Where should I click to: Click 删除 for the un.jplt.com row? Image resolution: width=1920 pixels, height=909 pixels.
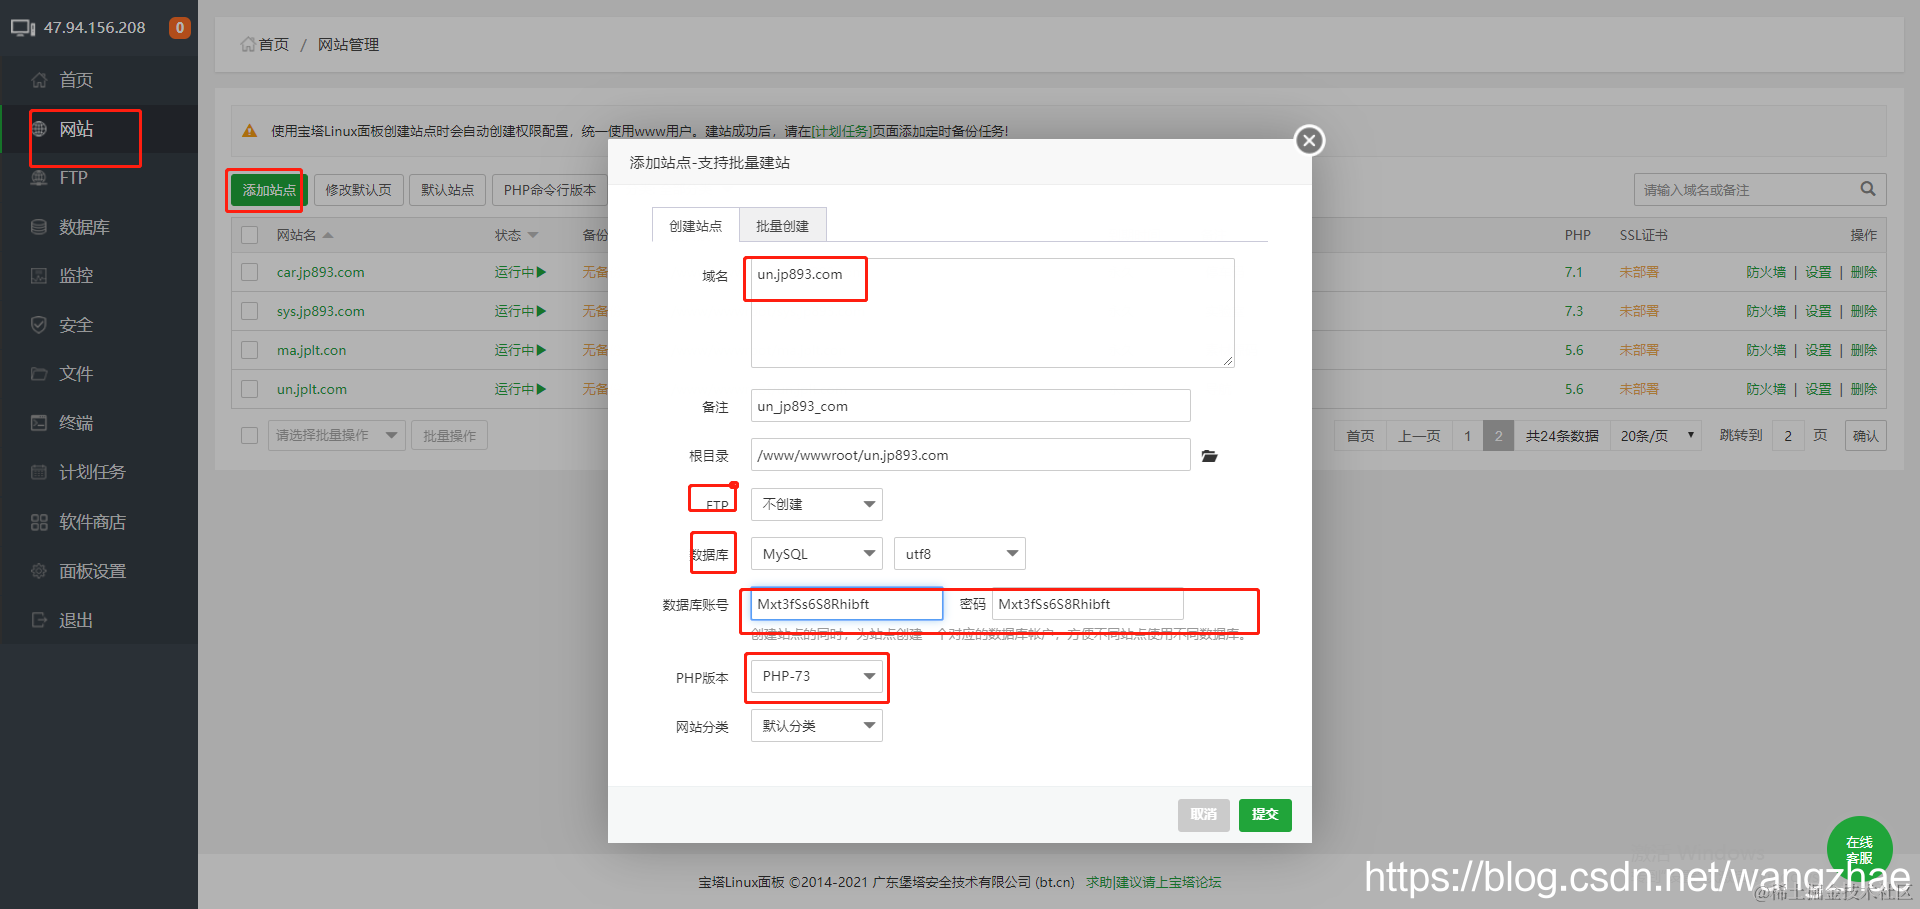pyautogui.click(x=1863, y=389)
